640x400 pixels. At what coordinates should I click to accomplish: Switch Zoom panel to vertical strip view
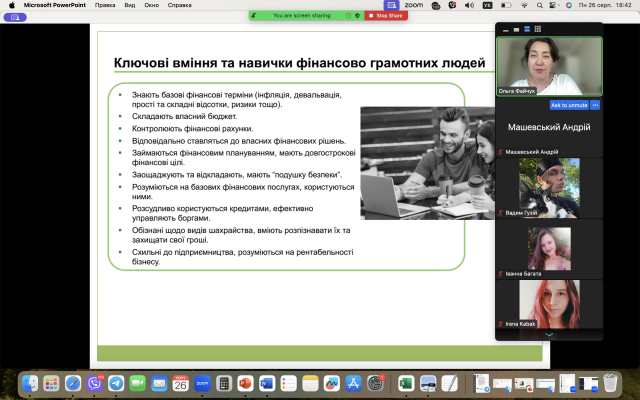tap(527, 29)
